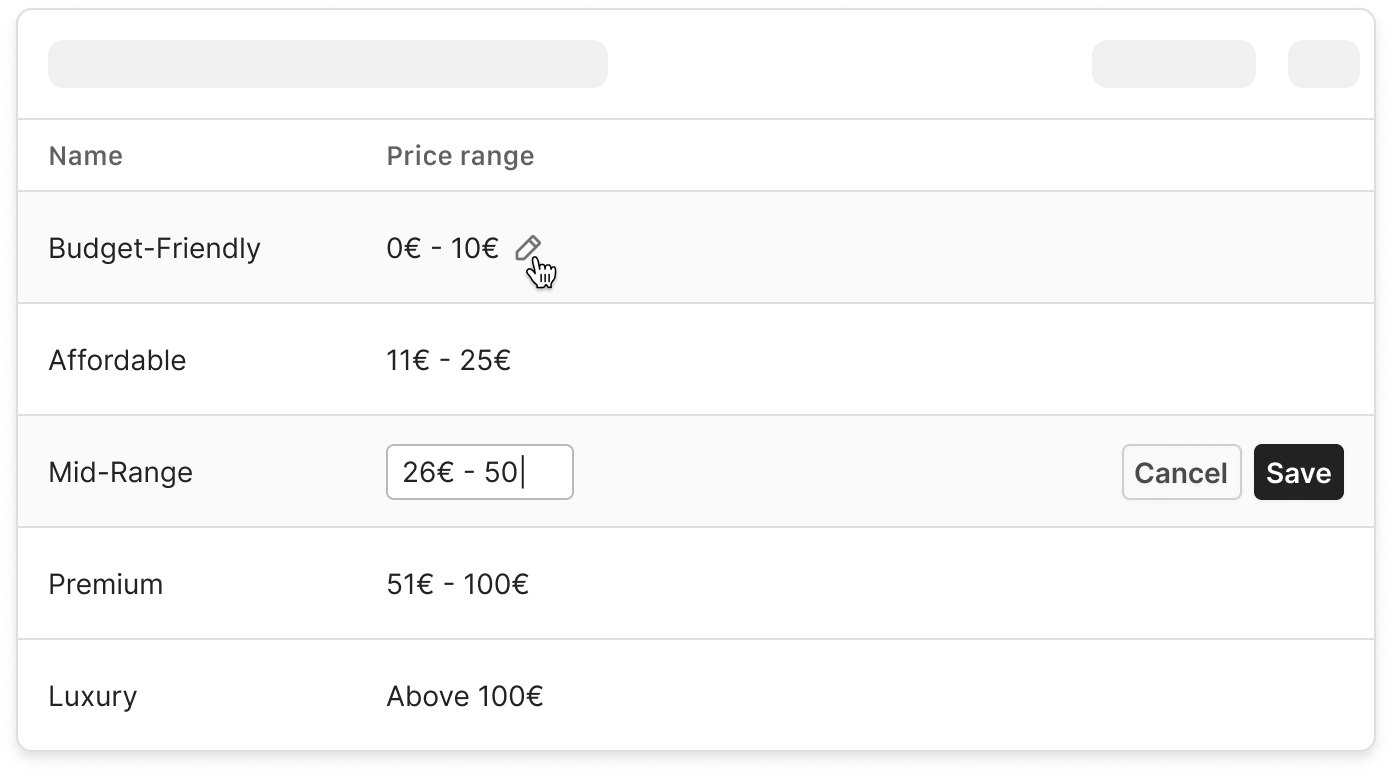The width and height of the screenshot is (1392, 776).
Task: Click the Mid-Range price range input field
Action: point(479,472)
